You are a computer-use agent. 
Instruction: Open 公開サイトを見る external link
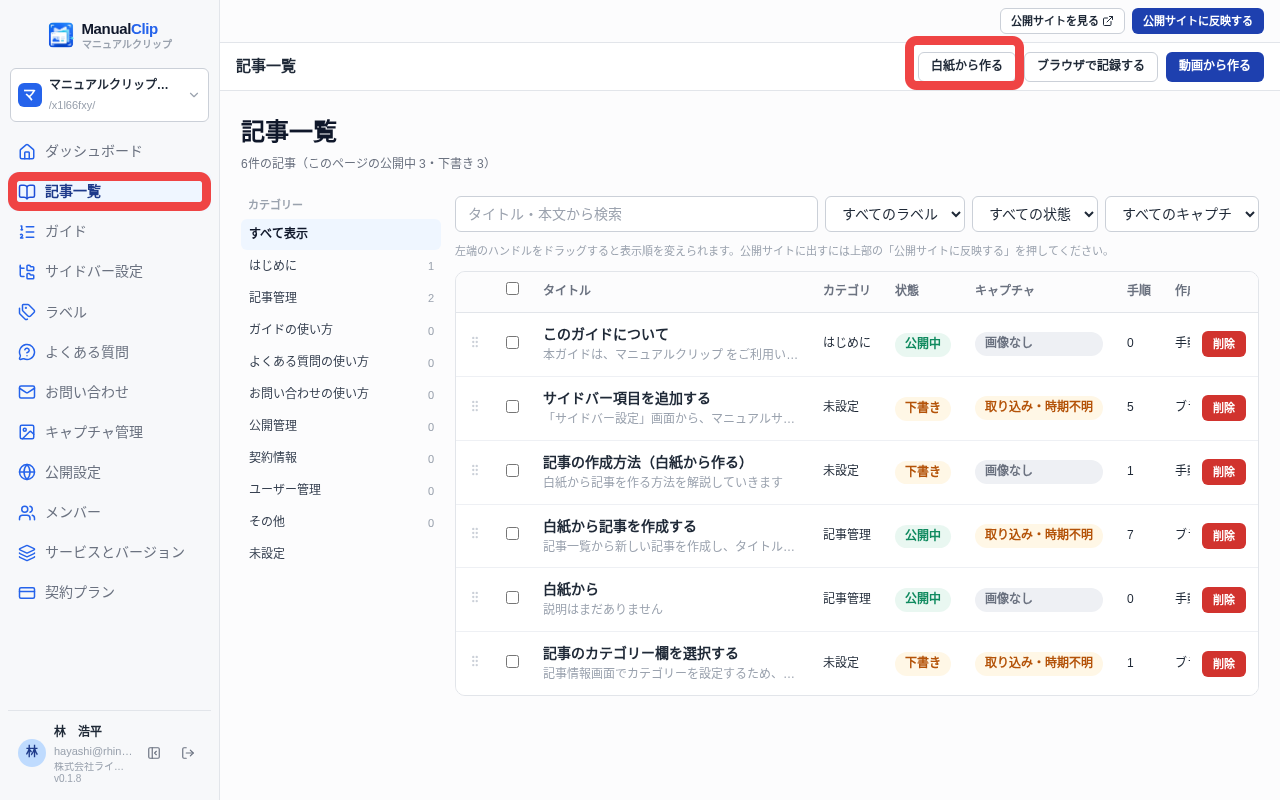(x=1062, y=21)
